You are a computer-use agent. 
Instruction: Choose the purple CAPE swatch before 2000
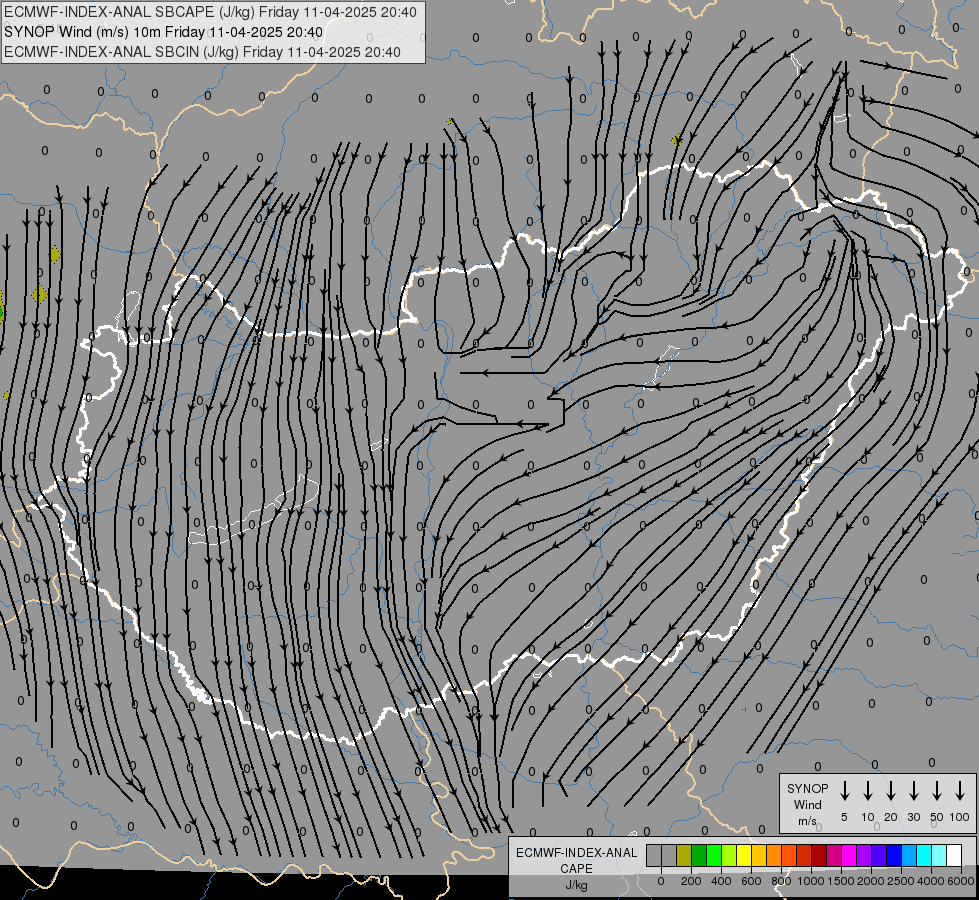point(864,855)
